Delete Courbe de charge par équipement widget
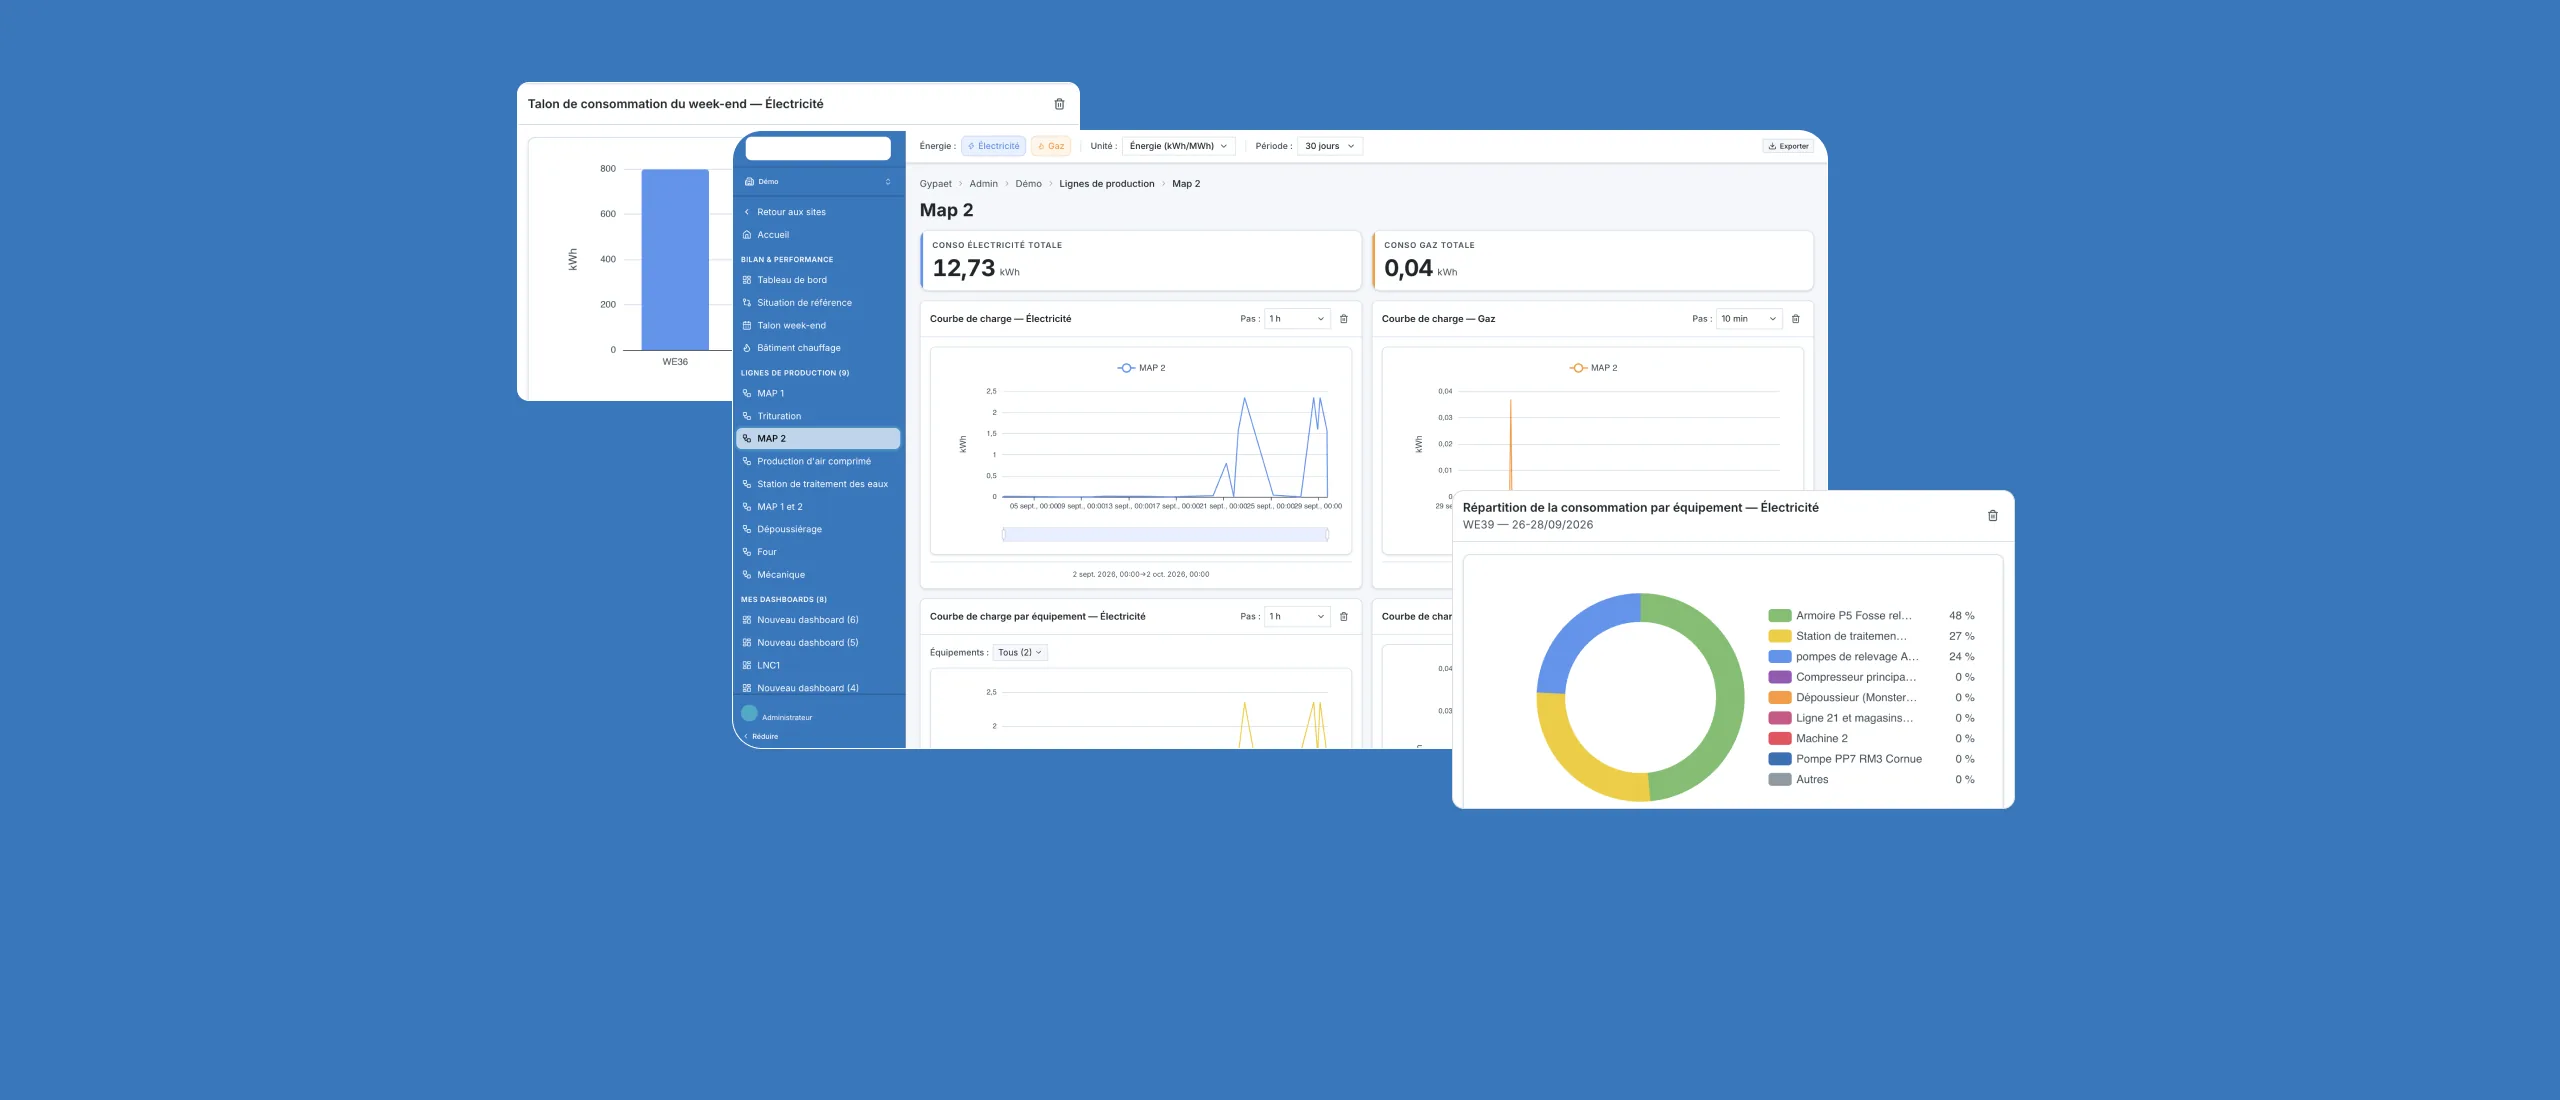Image resolution: width=2560 pixels, height=1100 pixels. 1344,617
